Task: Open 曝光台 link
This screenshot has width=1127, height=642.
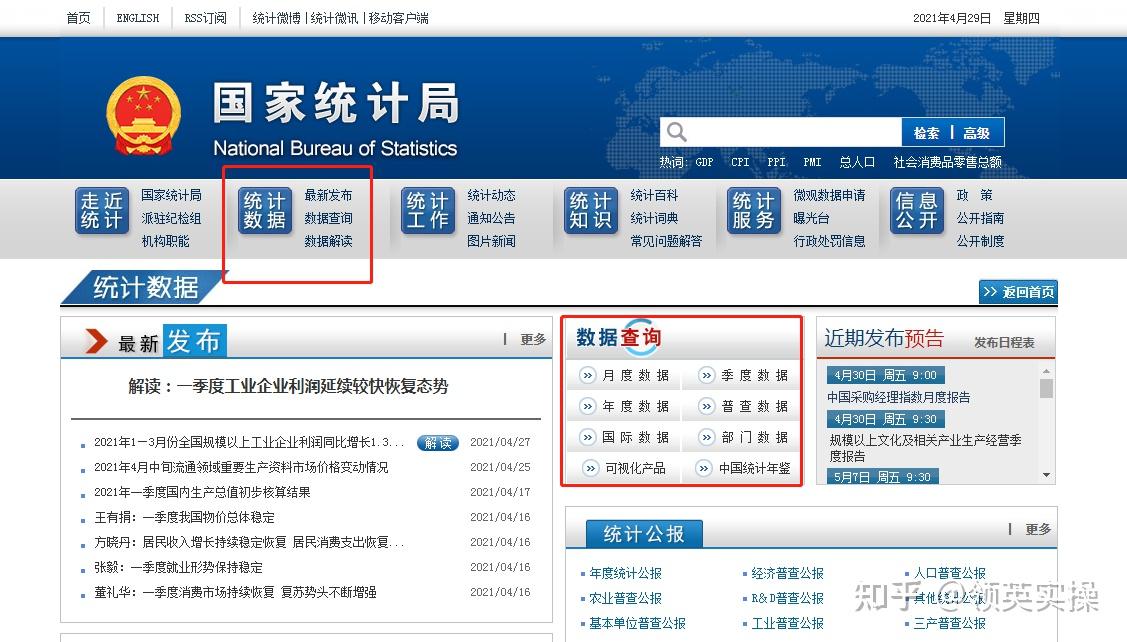Action: (811, 219)
